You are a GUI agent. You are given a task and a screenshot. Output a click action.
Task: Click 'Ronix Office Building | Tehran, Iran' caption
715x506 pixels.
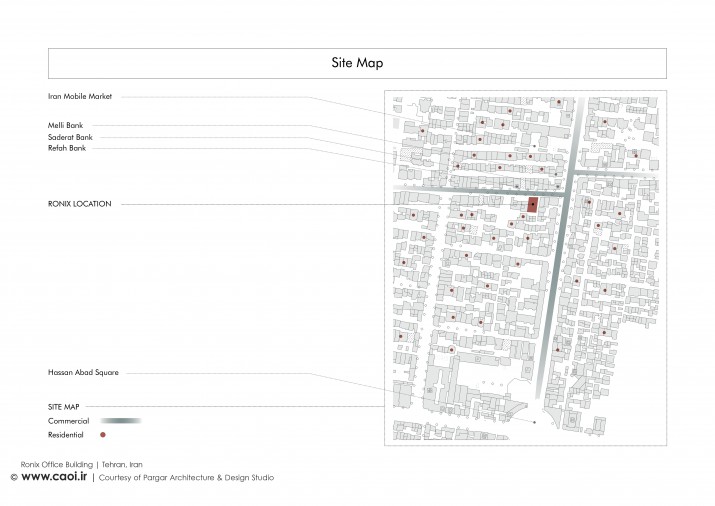(x=82, y=465)
